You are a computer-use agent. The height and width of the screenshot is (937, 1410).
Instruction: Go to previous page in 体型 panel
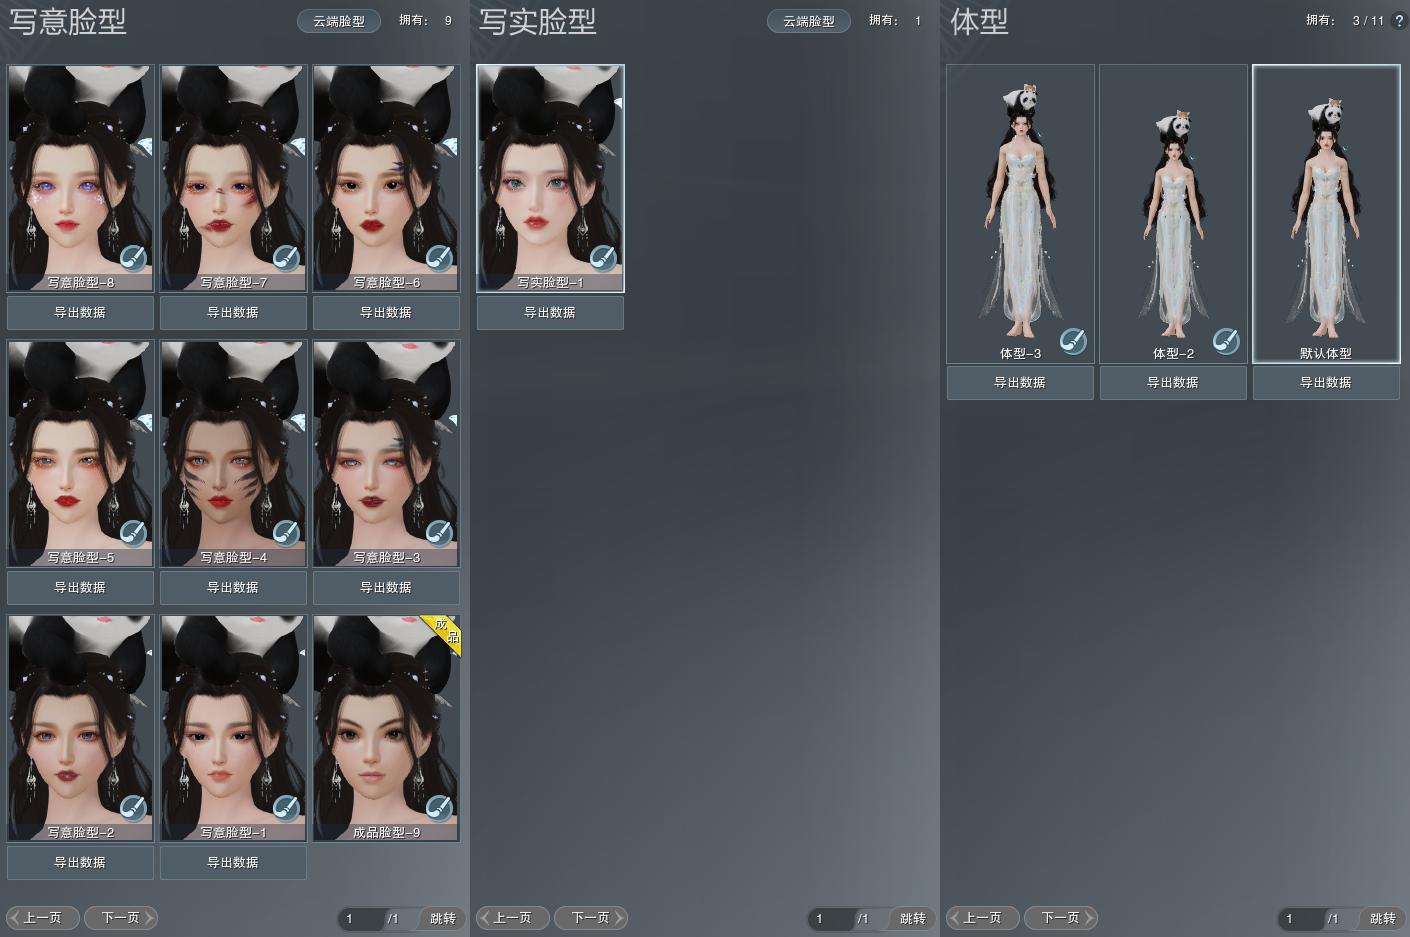(983, 917)
